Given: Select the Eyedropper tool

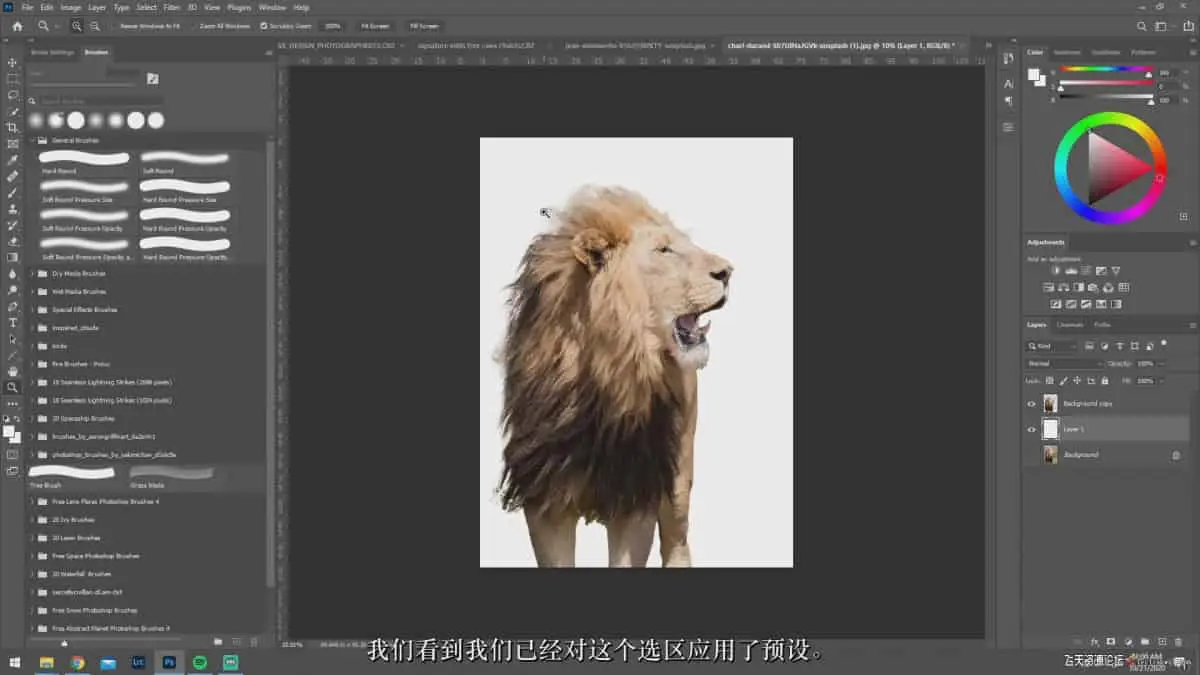Looking at the screenshot, I should [13, 159].
